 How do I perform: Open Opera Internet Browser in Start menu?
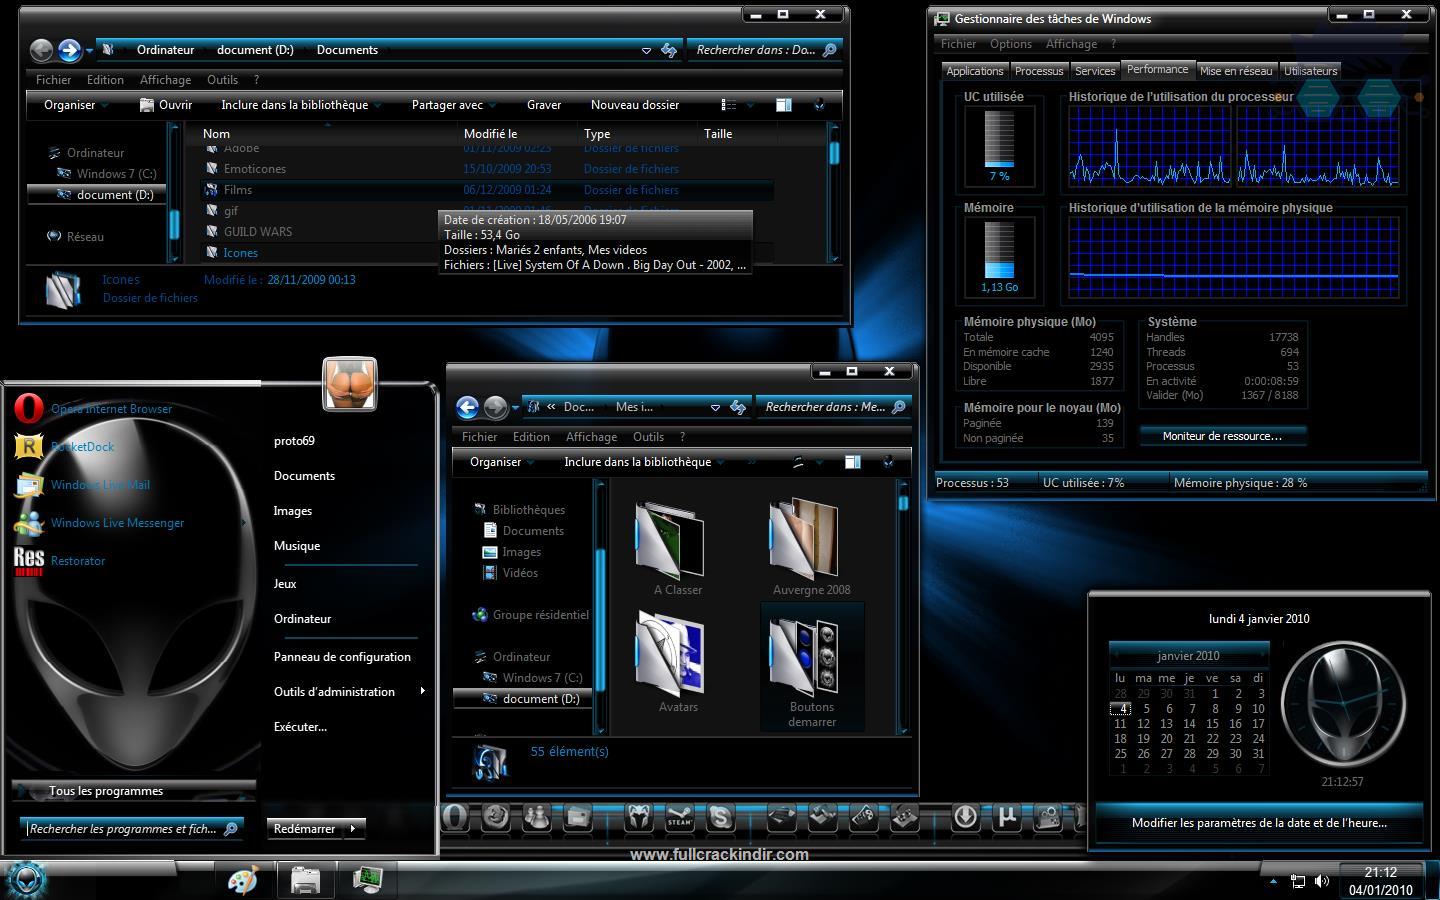[x=93, y=408]
